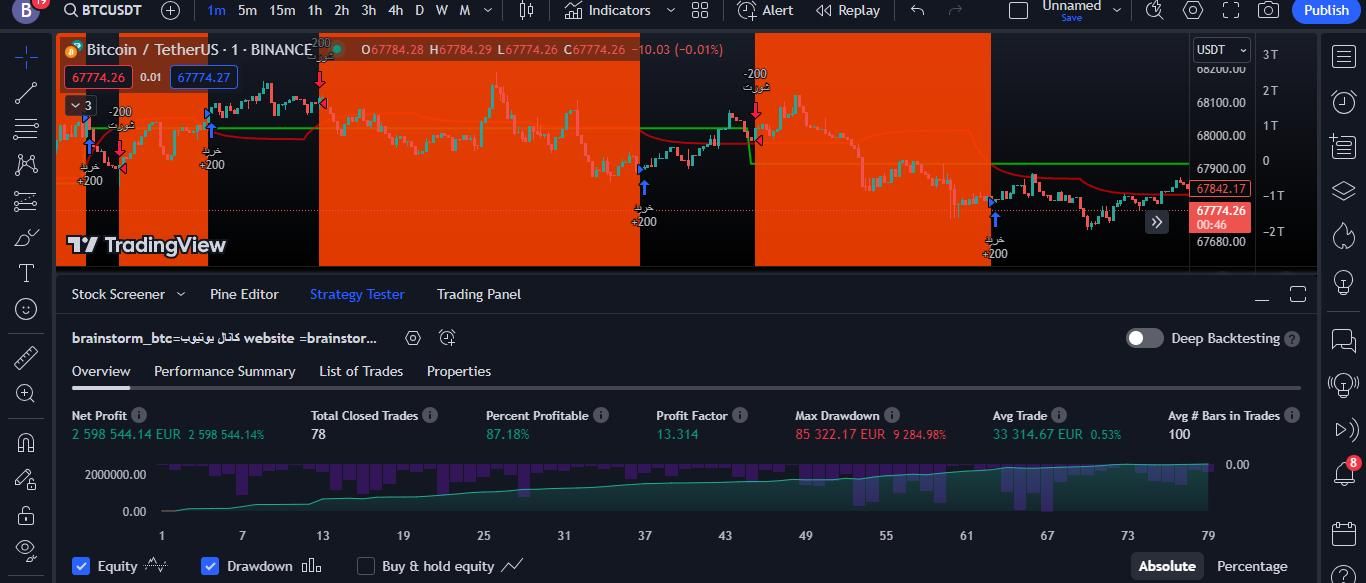Select the crosshair cursor tool
Screen dimensions: 1366x583
pos(26,56)
